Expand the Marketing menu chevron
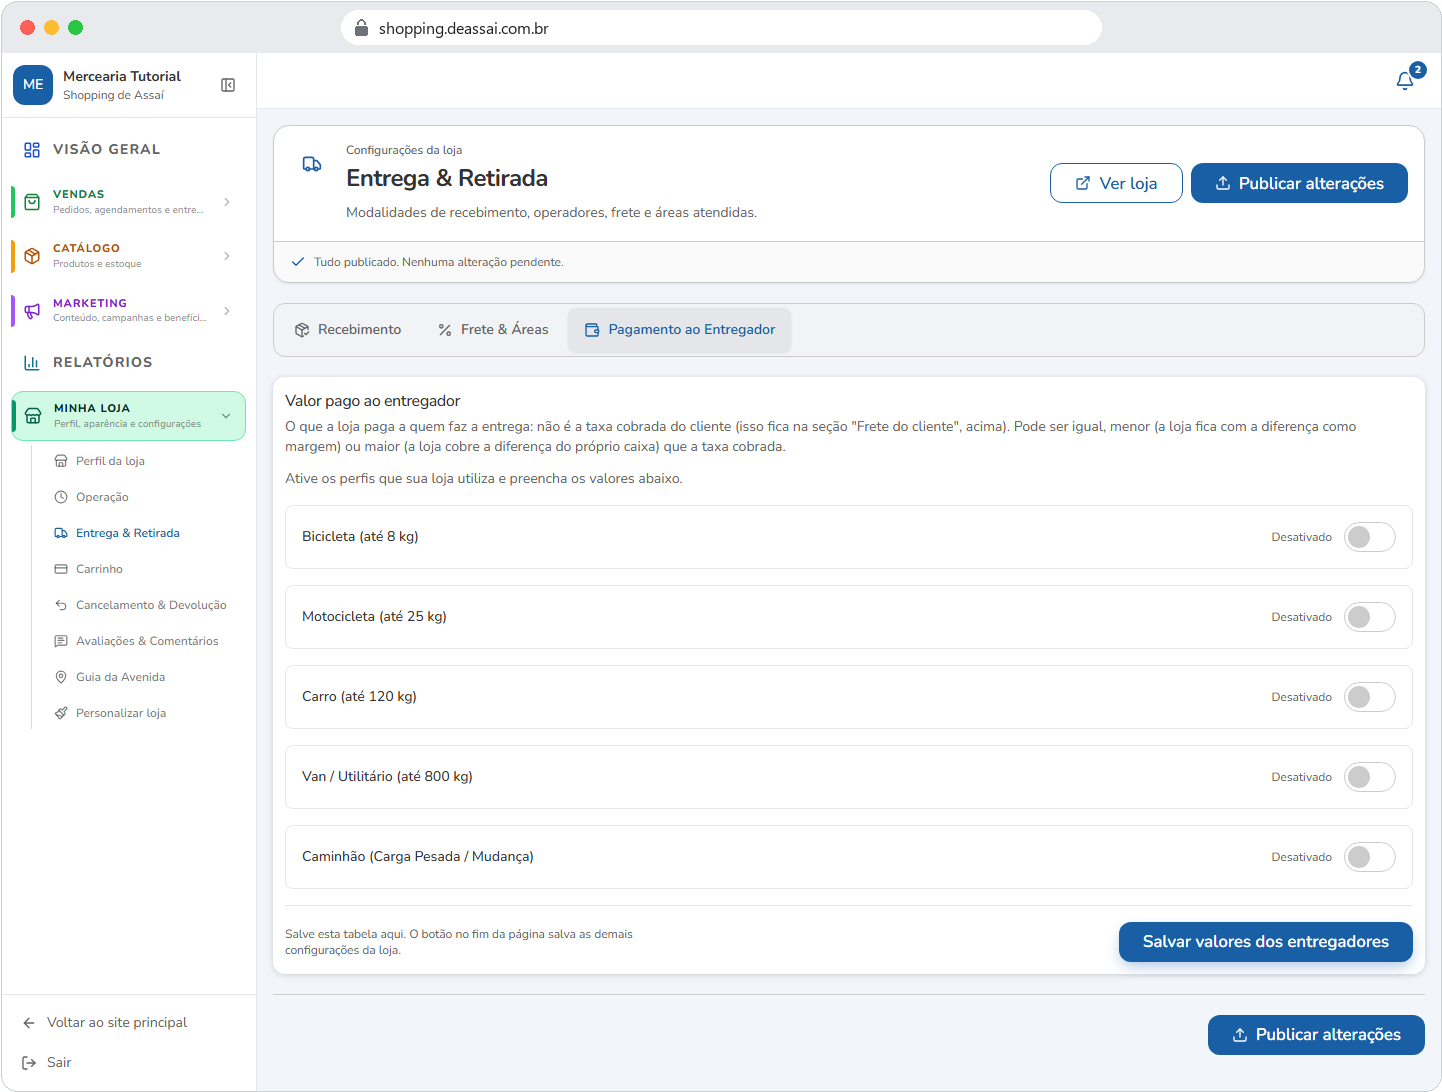The height and width of the screenshot is (1092, 1442). coord(227,310)
